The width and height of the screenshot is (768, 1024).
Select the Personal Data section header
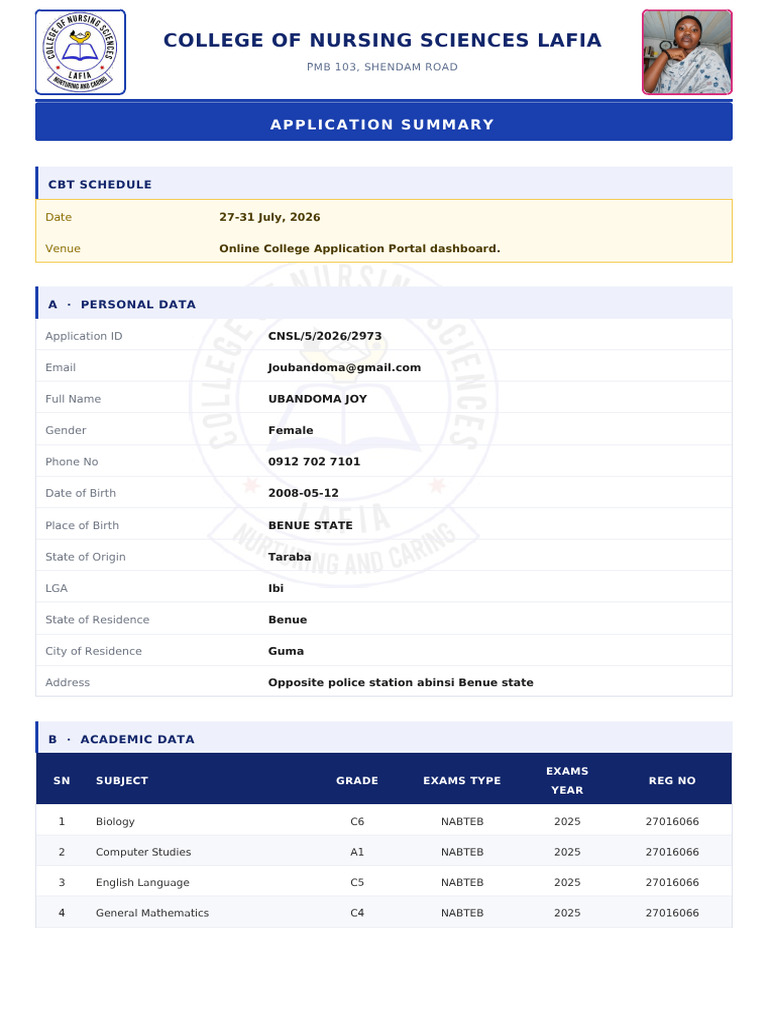(384, 304)
